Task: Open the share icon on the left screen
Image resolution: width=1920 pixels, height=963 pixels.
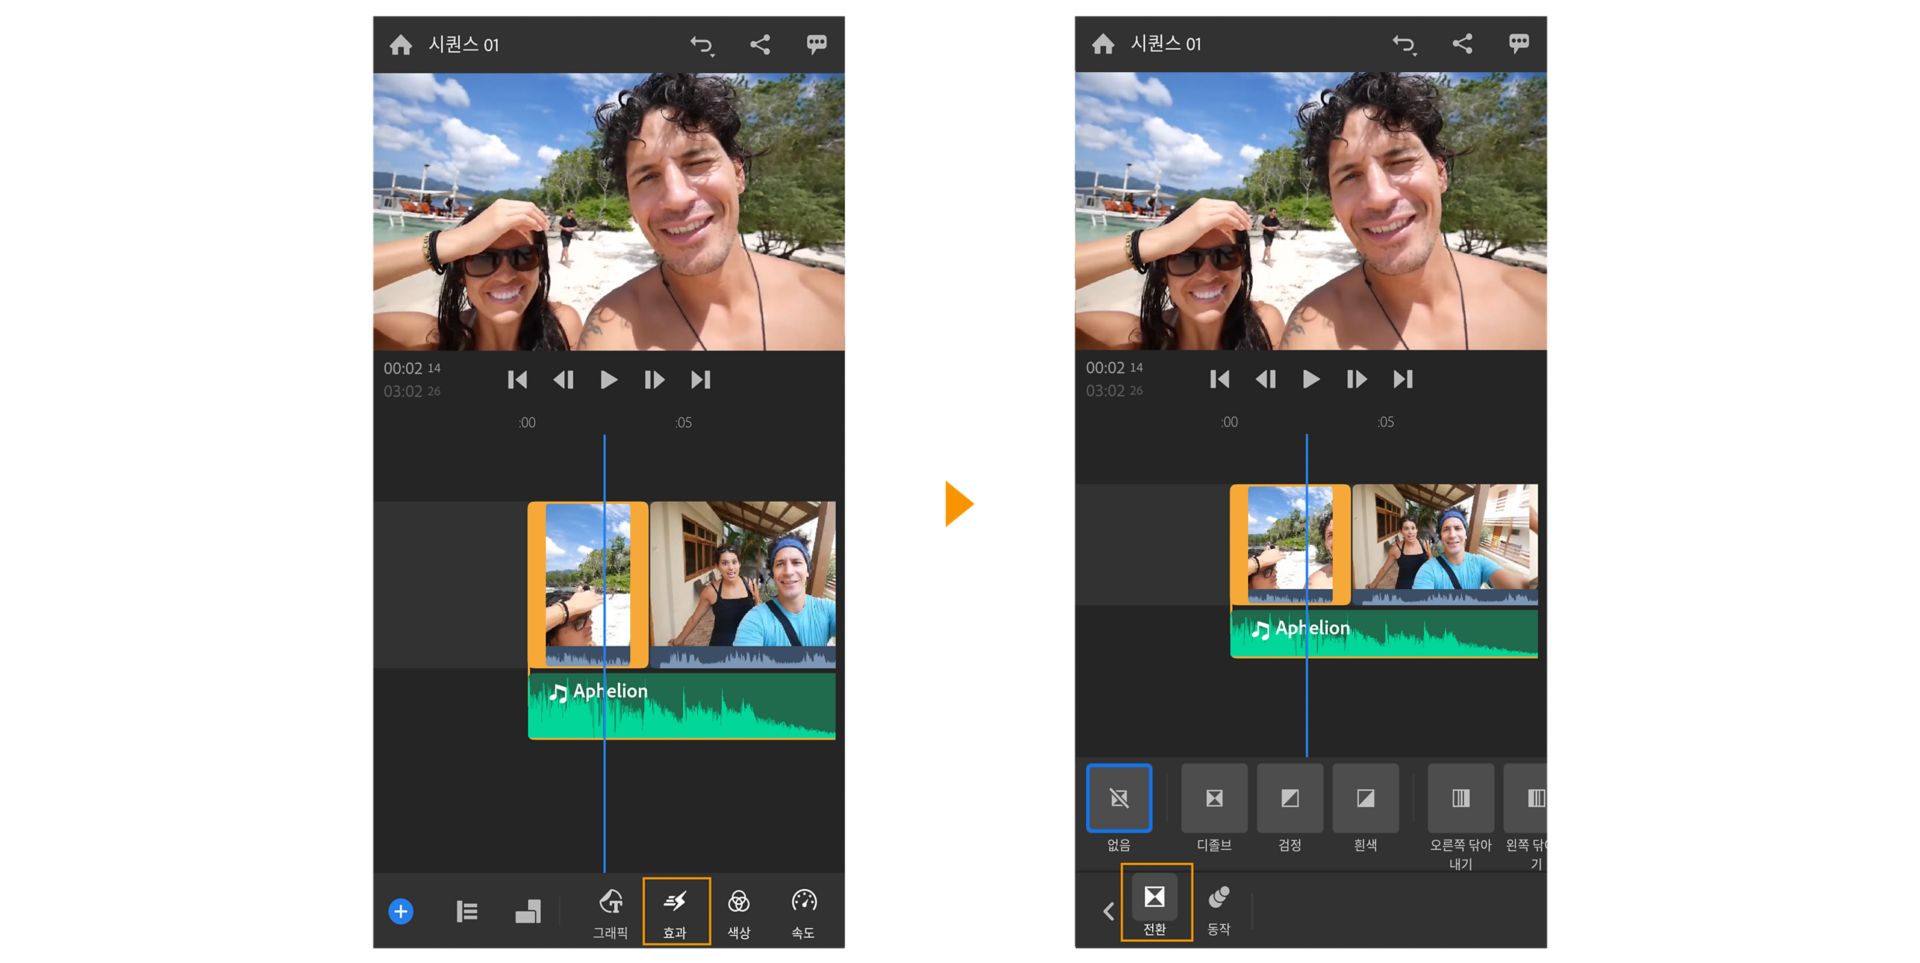Action: coord(760,44)
